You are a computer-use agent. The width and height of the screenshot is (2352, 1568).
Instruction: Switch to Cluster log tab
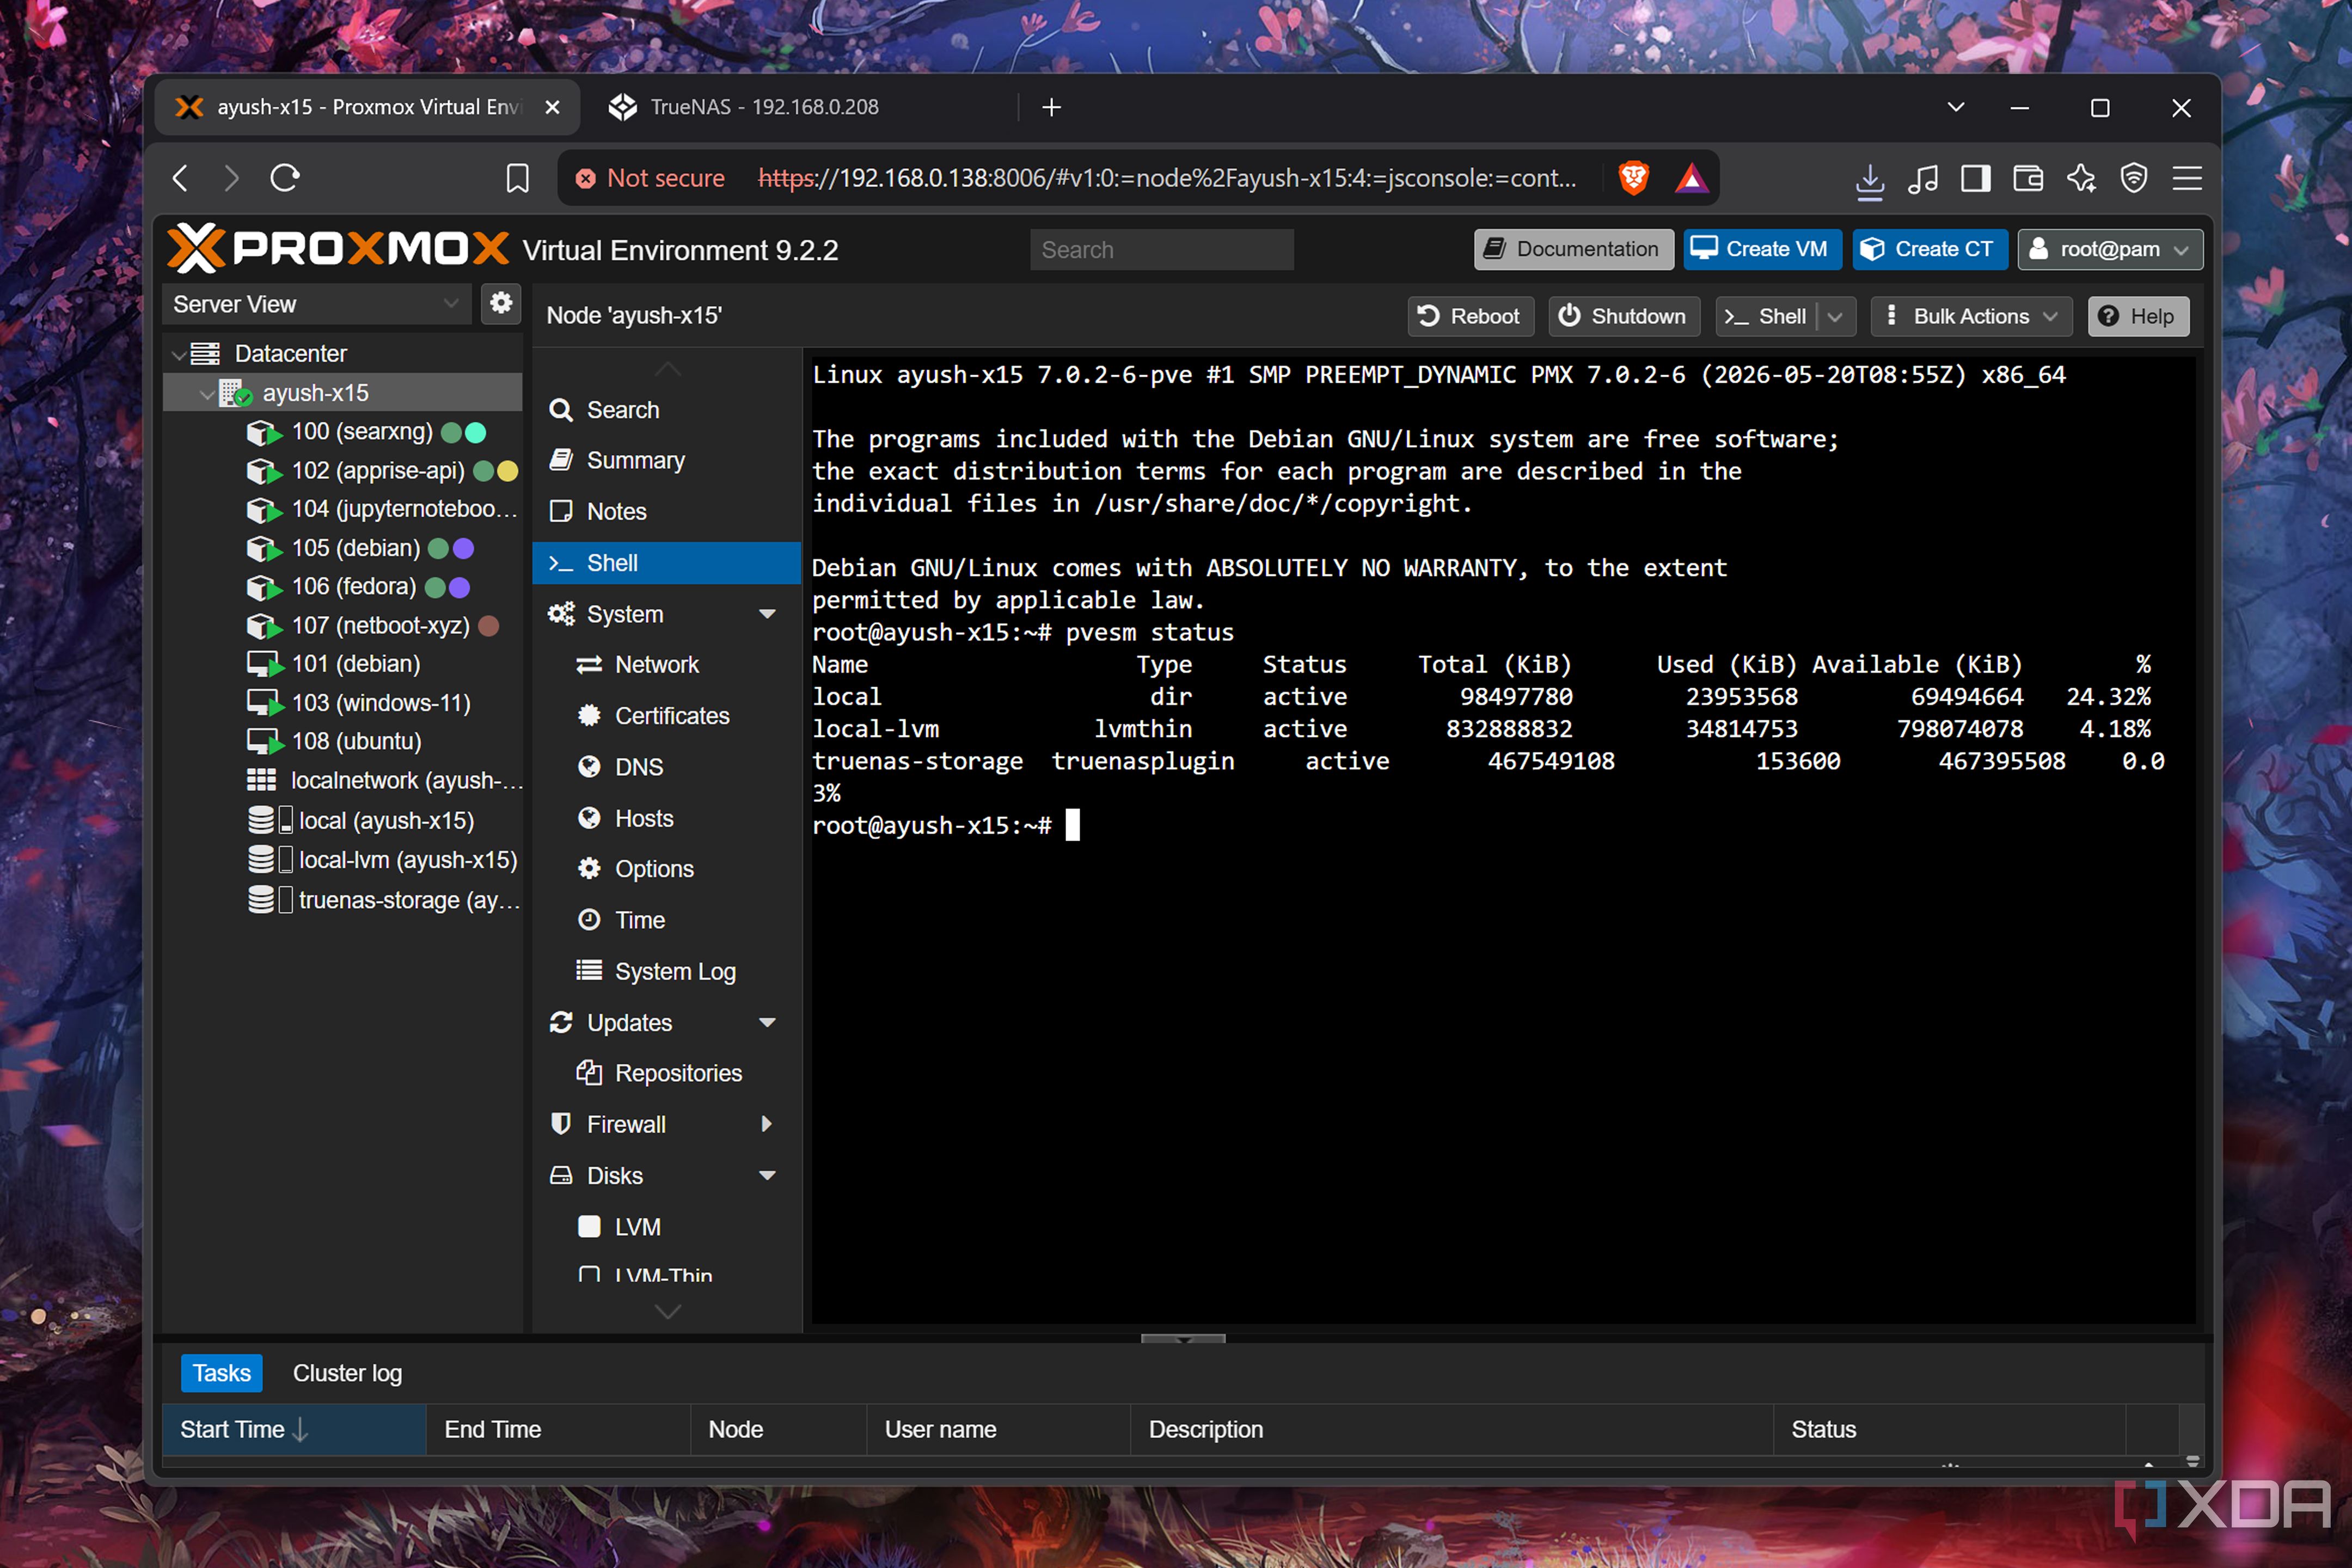point(347,1373)
